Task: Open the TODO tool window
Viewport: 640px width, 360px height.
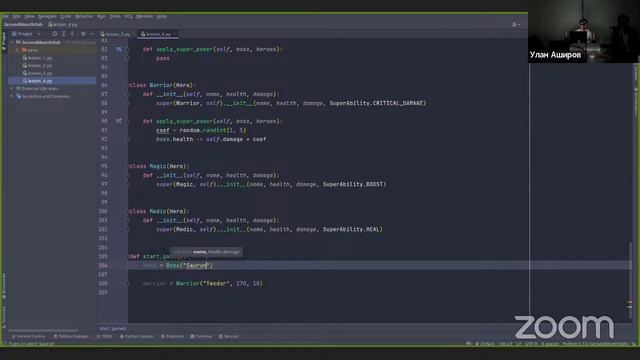Action: click(104, 337)
